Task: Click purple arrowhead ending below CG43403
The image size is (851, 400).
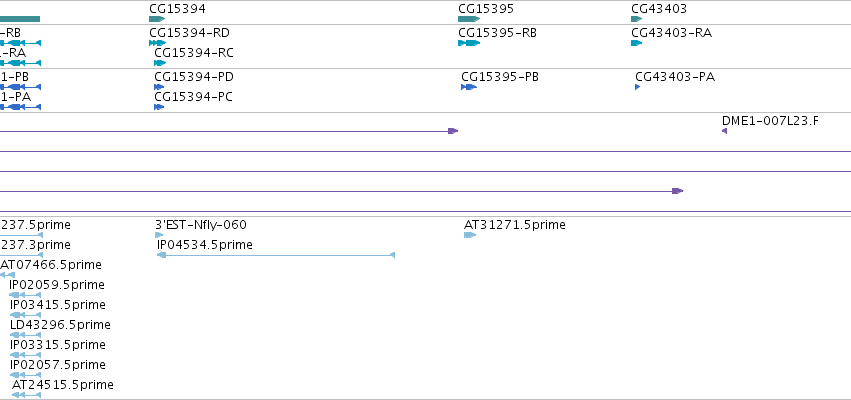Action: tap(677, 191)
